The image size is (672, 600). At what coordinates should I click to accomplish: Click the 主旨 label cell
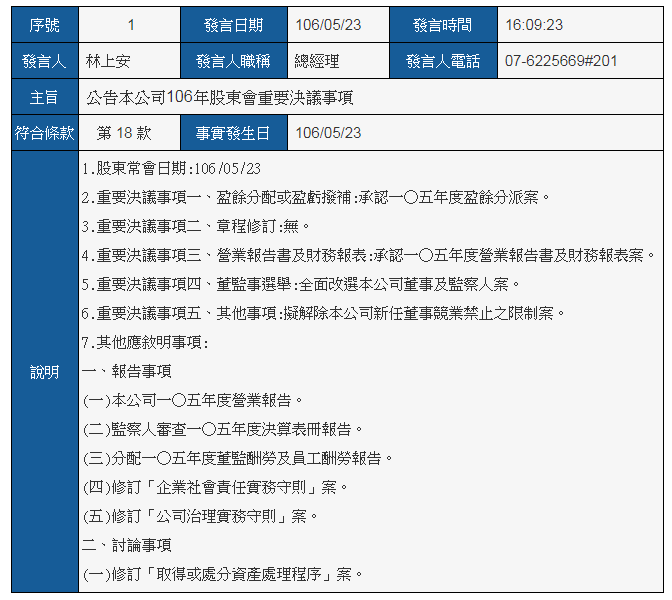coord(45,97)
